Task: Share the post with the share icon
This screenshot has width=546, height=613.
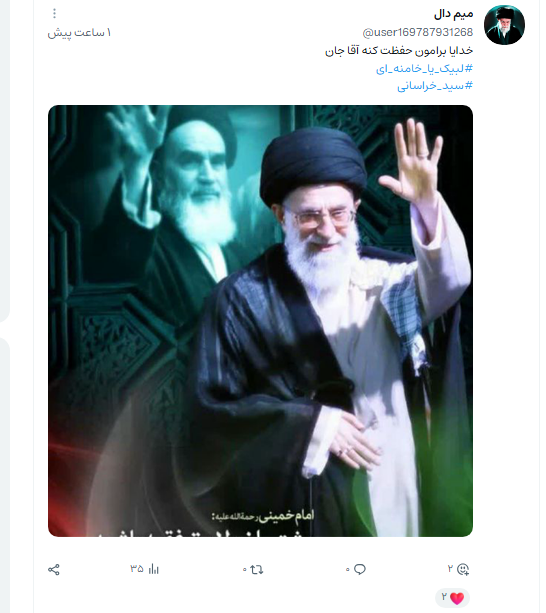Action: coord(54,570)
